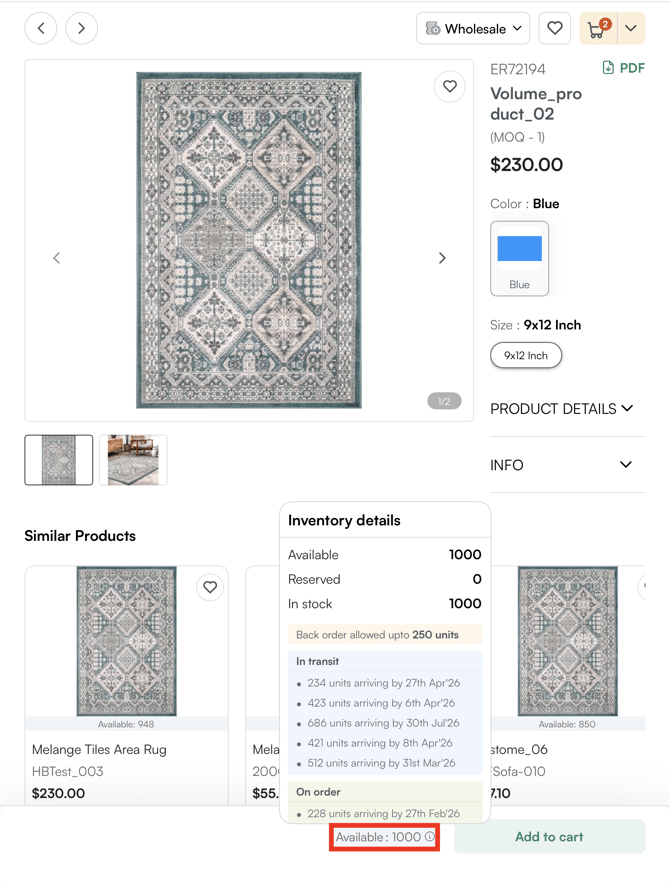Click info icon next to Available: 1000
Viewport: 670px width, 887px height.
[430, 837]
